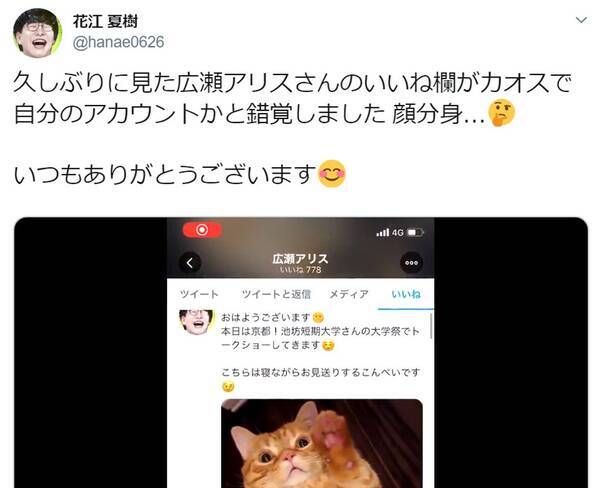Viewport: 600px width, 488px height.
Task: Tap the three-dots more icon
Action: [x=411, y=263]
